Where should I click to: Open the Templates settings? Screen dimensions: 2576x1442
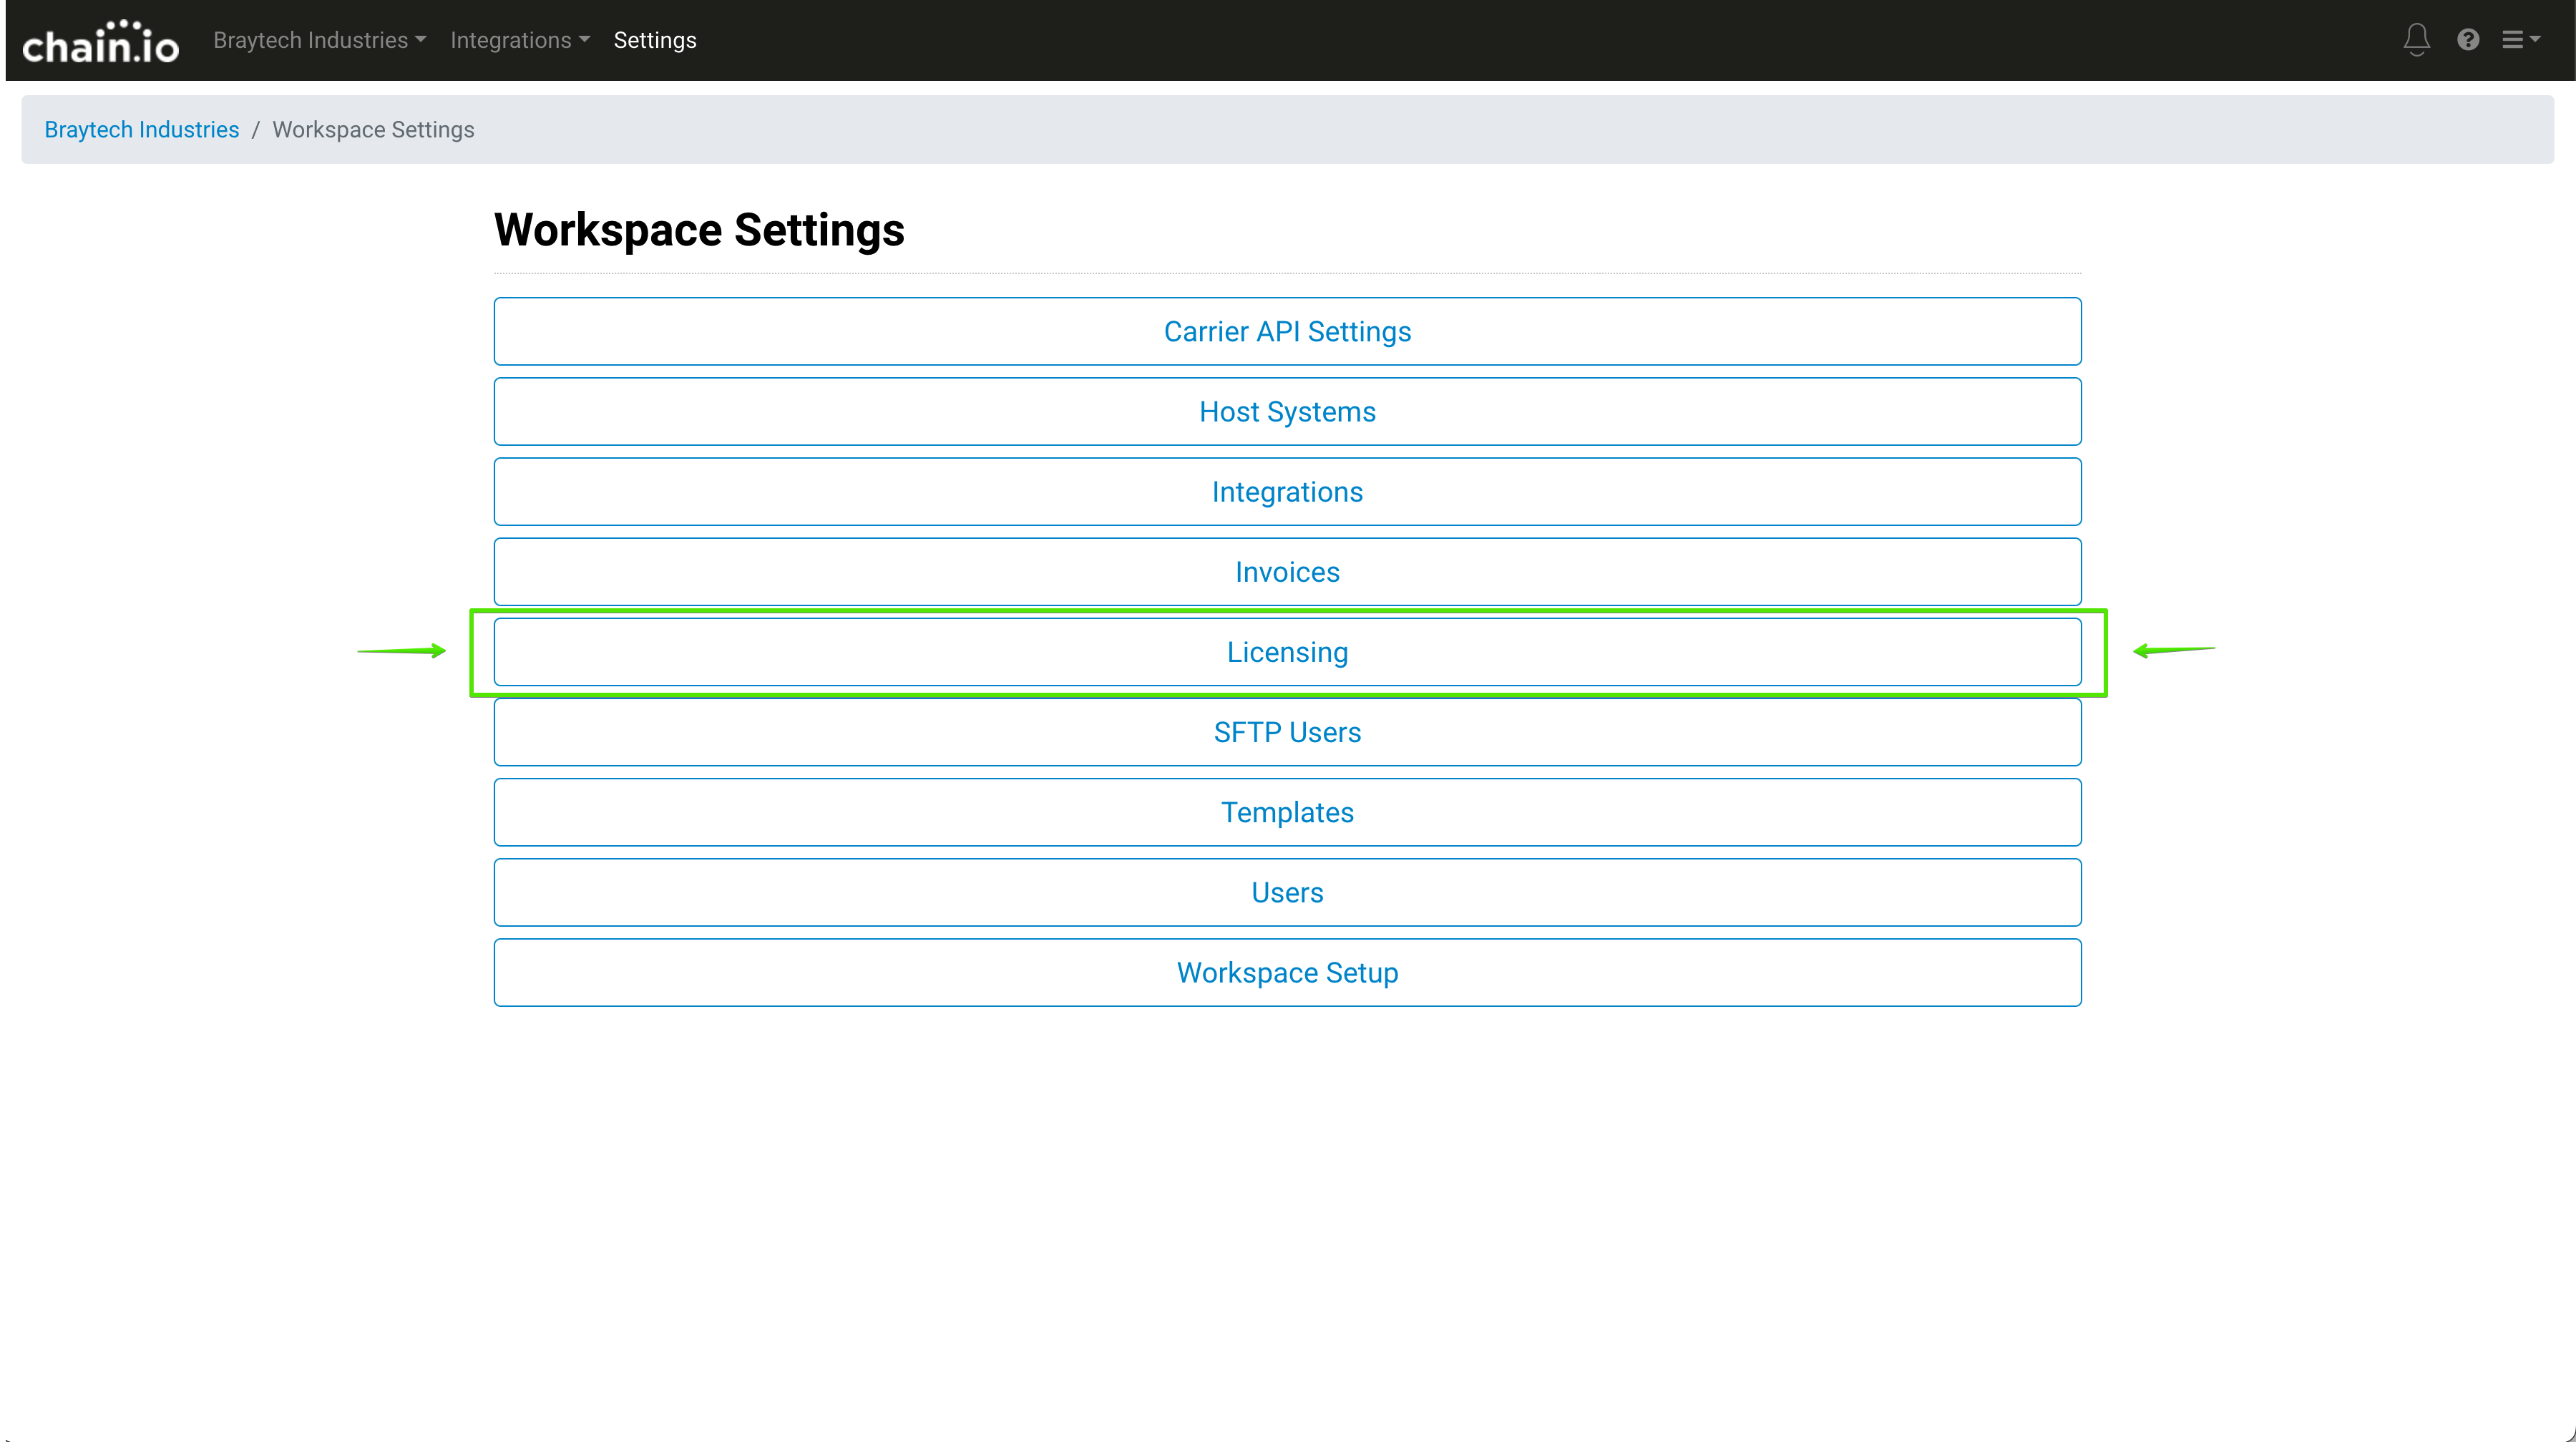(x=1287, y=812)
